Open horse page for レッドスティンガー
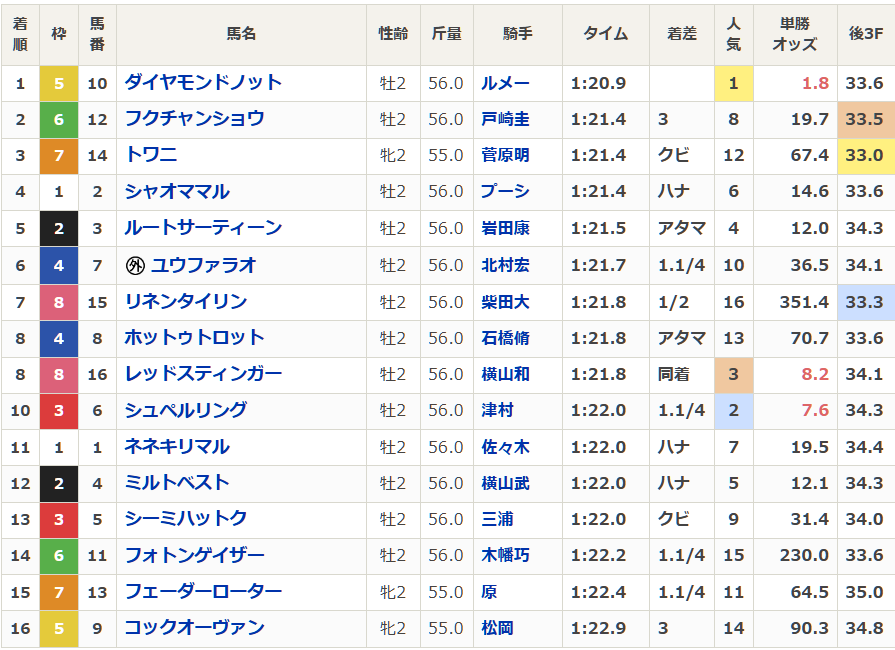Image resolution: width=895 pixels, height=650 pixels. pyautogui.click(x=203, y=374)
